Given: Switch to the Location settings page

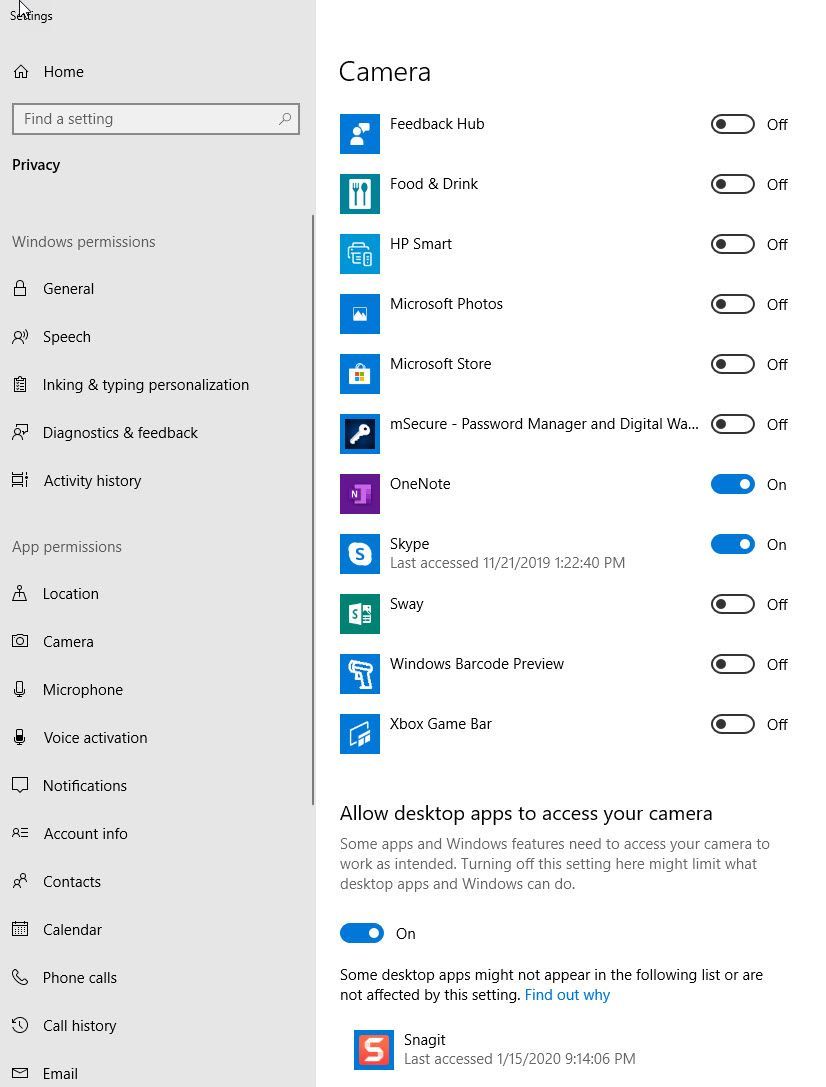Looking at the screenshot, I should click(x=70, y=593).
